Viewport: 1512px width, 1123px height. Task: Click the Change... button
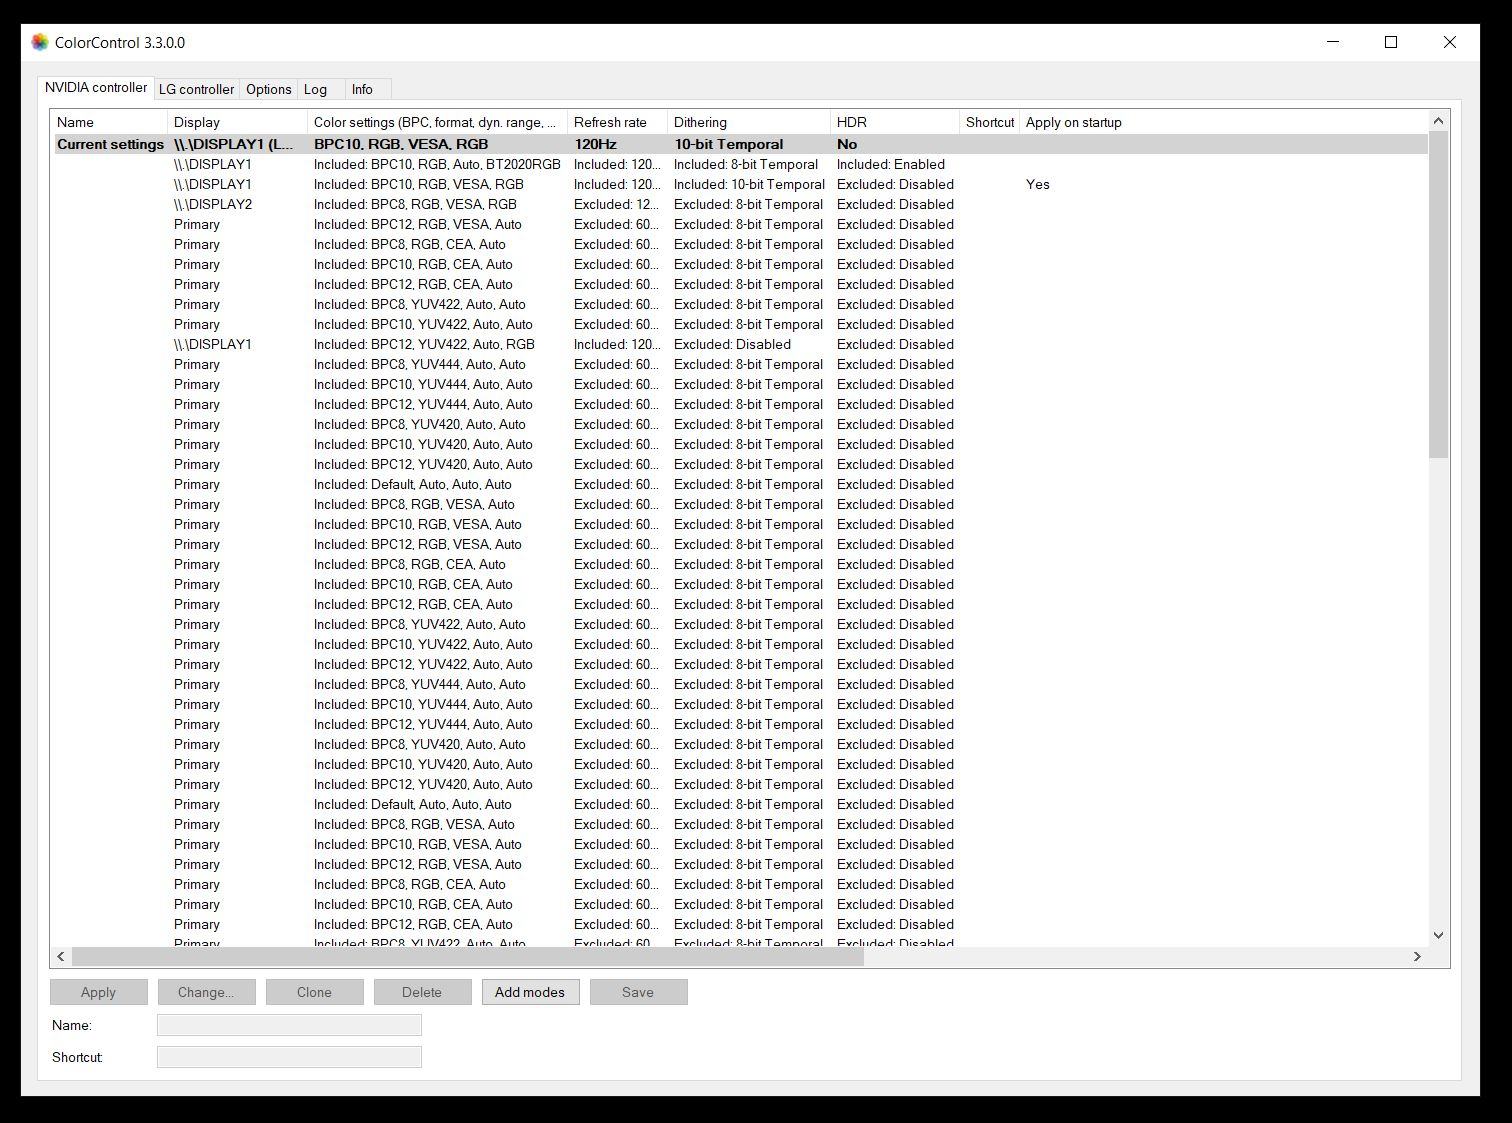(x=206, y=992)
